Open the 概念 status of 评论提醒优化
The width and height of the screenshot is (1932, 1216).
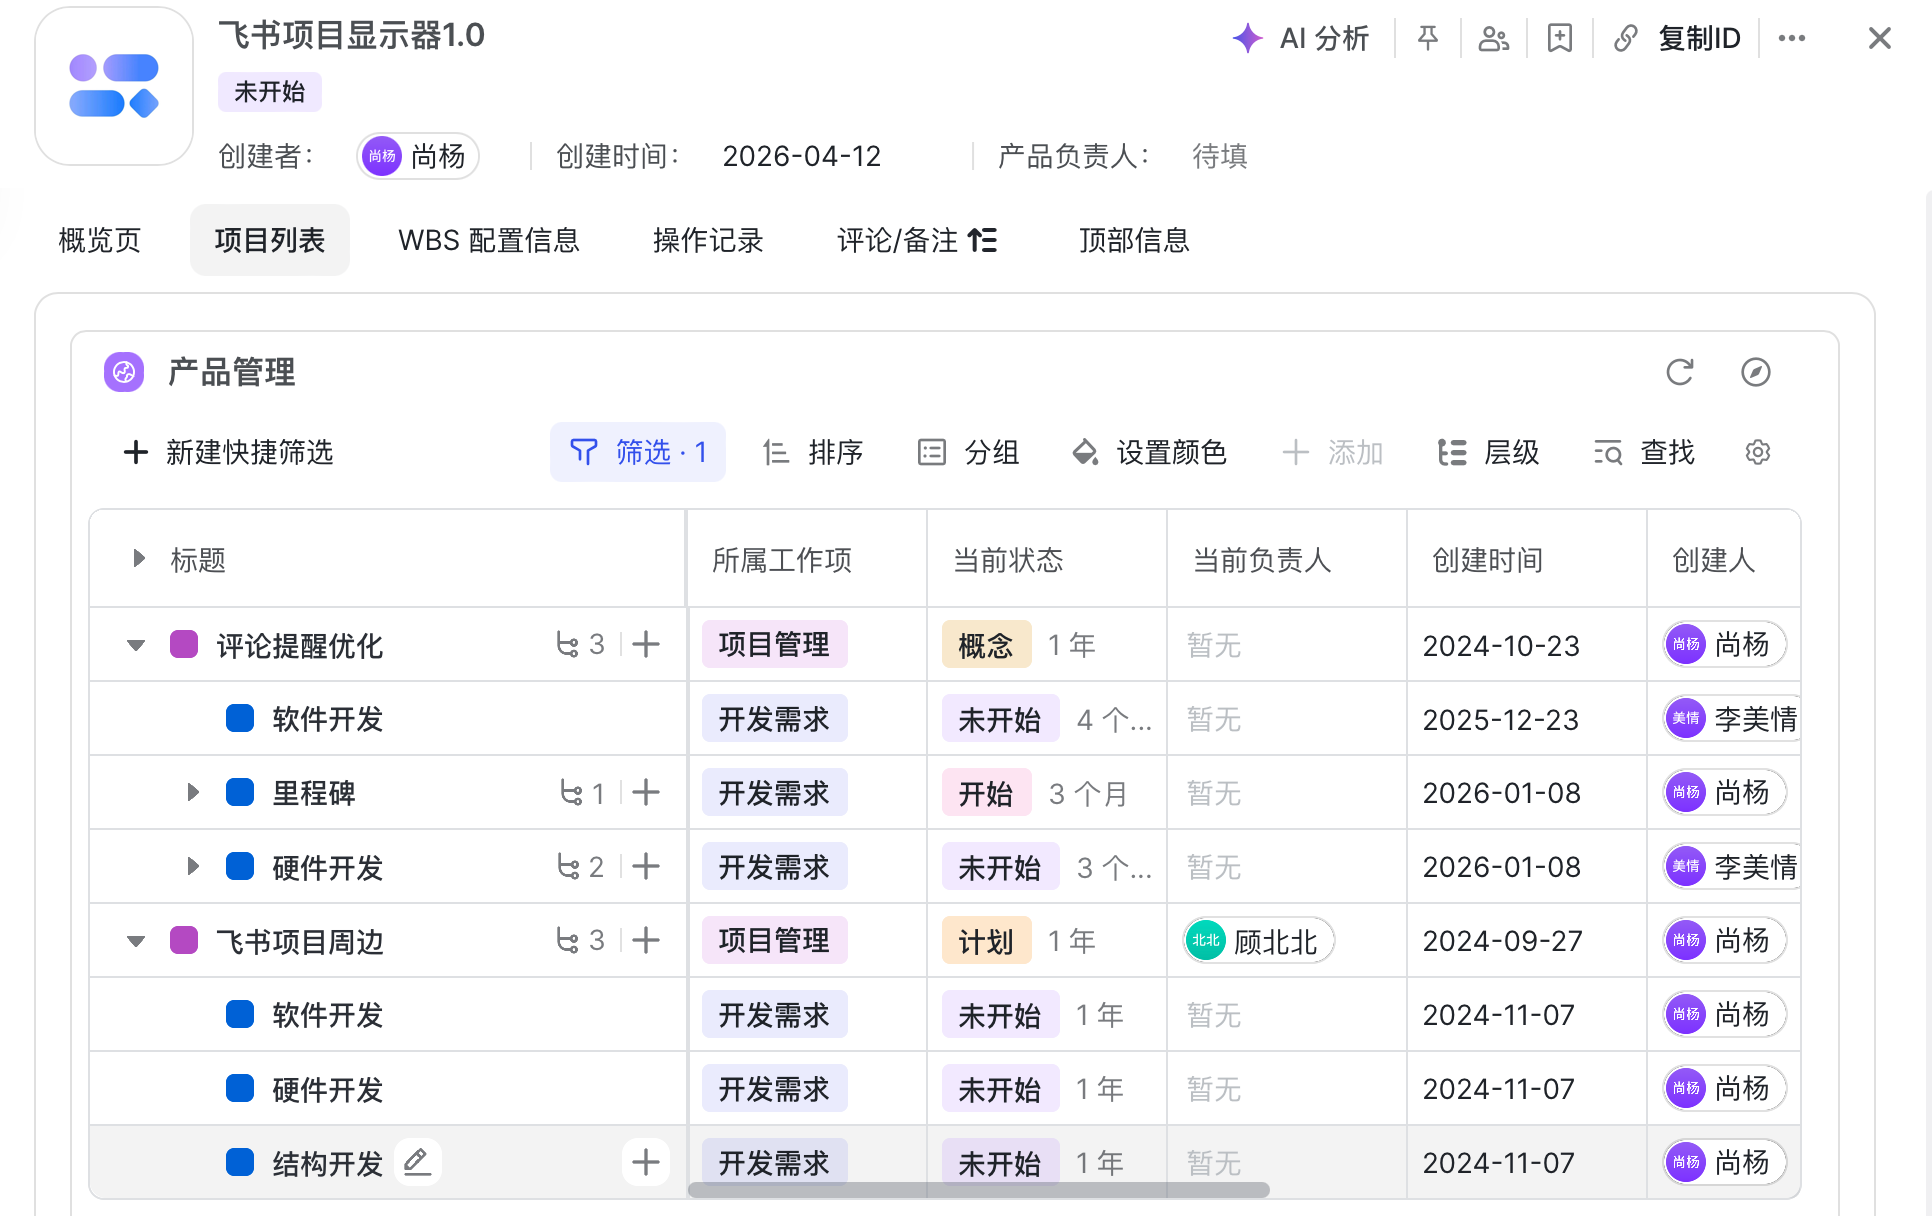point(986,644)
